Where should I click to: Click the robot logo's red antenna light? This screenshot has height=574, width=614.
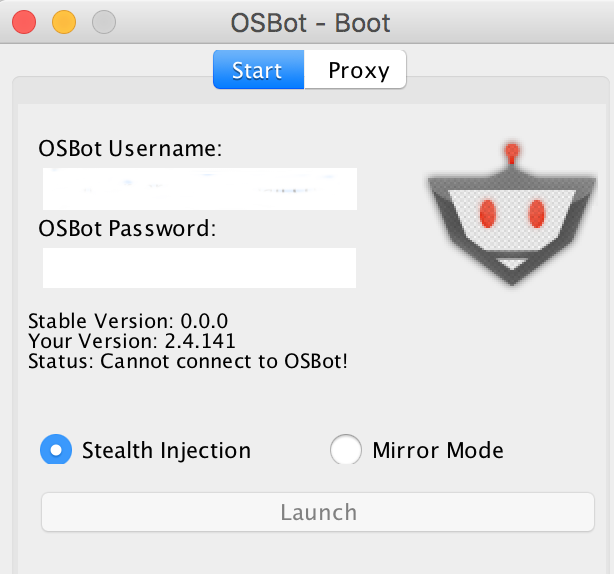click(x=512, y=151)
